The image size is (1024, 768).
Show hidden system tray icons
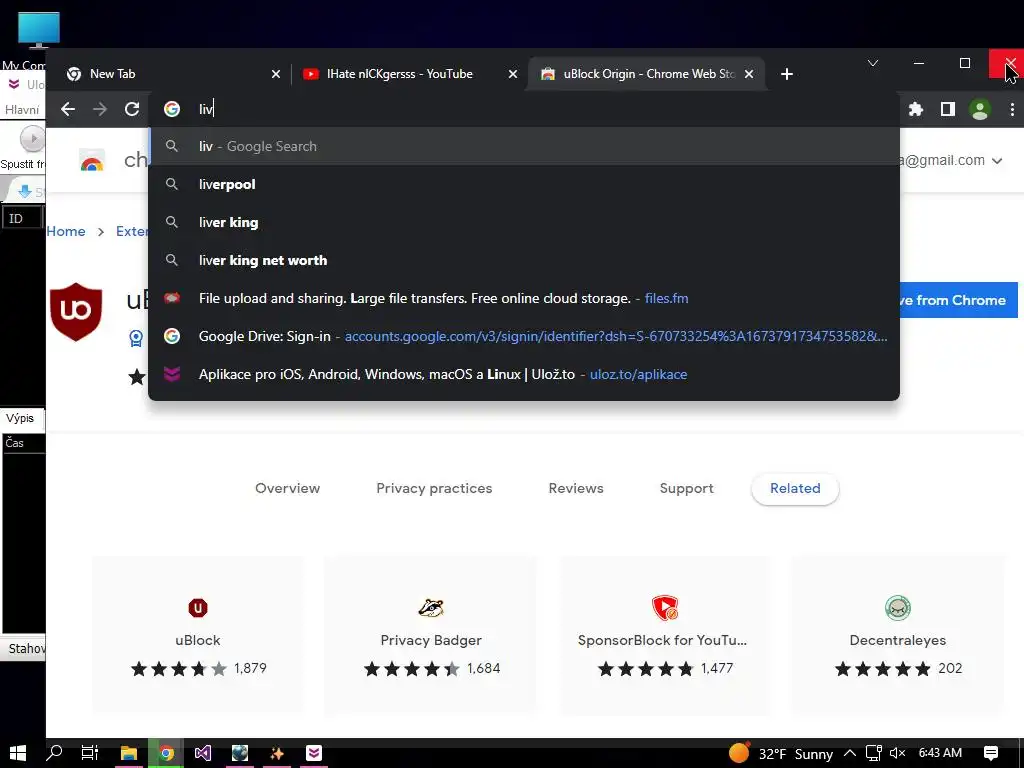pyautogui.click(x=850, y=753)
